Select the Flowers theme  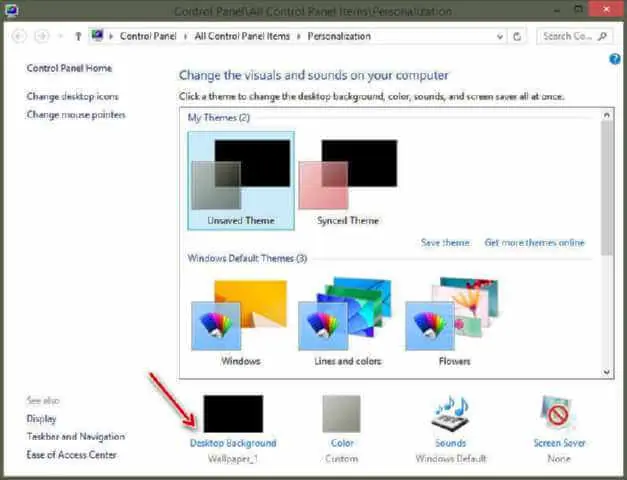(454, 322)
